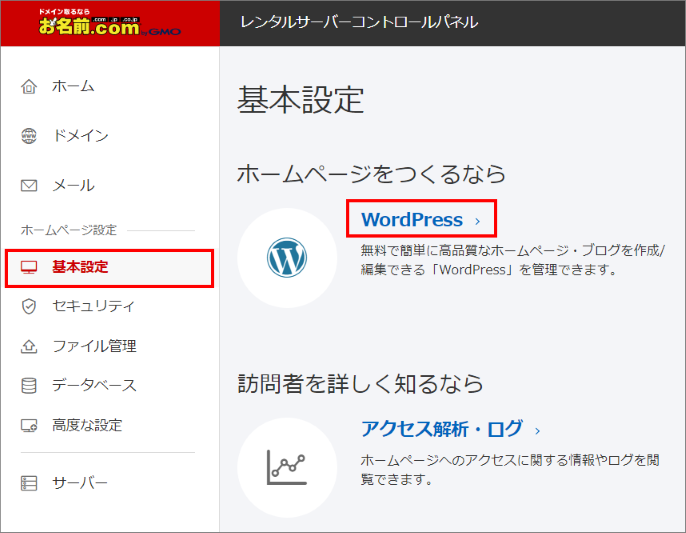Open the データベース menu item
This screenshot has height=533, width=686.
tap(94, 386)
